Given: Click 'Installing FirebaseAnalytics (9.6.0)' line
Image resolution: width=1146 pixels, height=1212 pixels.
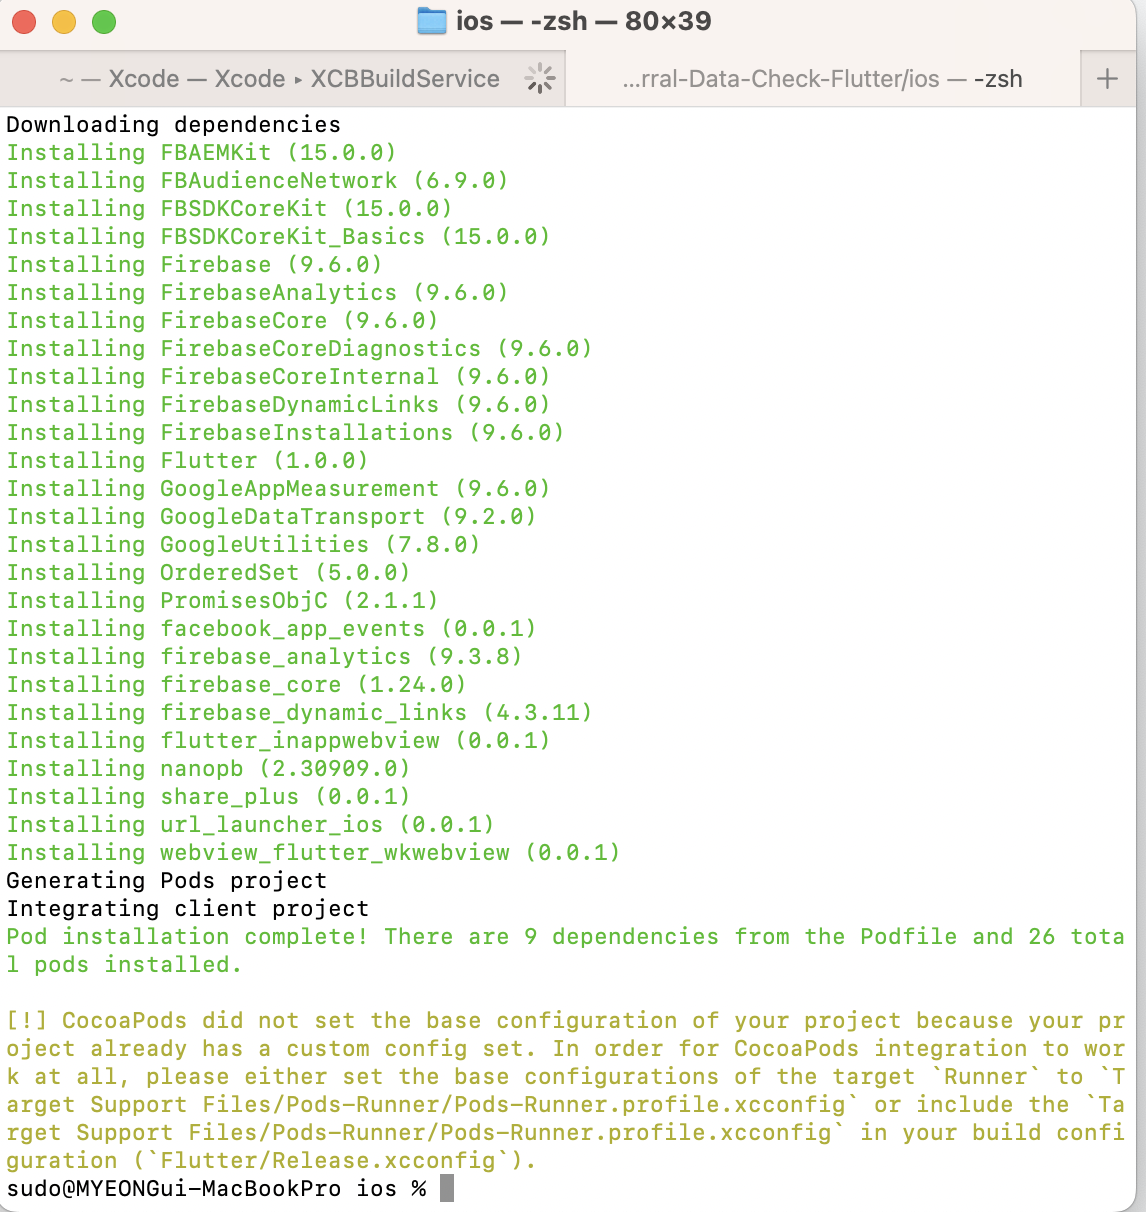Looking at the screenshot, I should (x=258, y=293).
